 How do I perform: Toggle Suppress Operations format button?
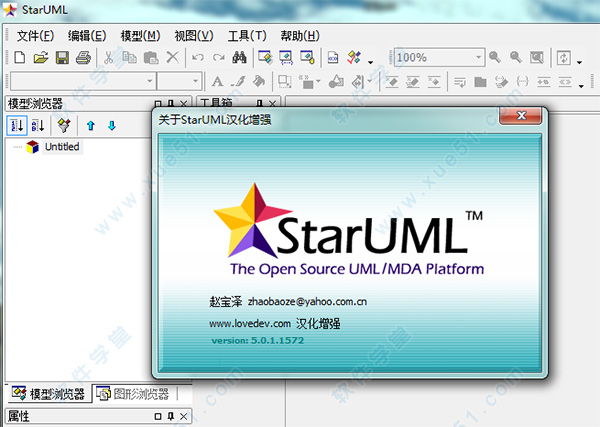[412, 81]
